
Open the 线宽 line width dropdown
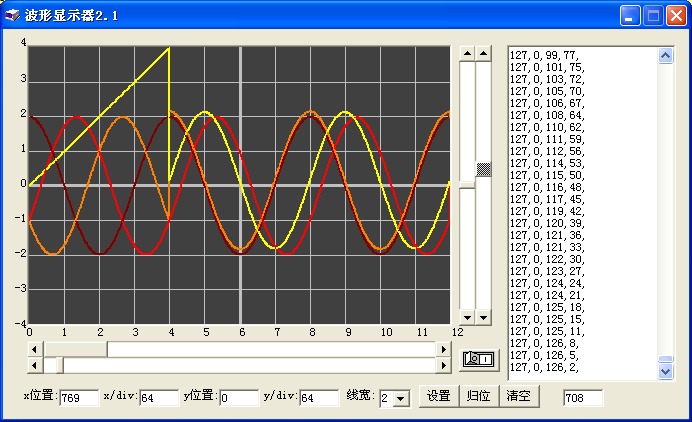(401, 399)
